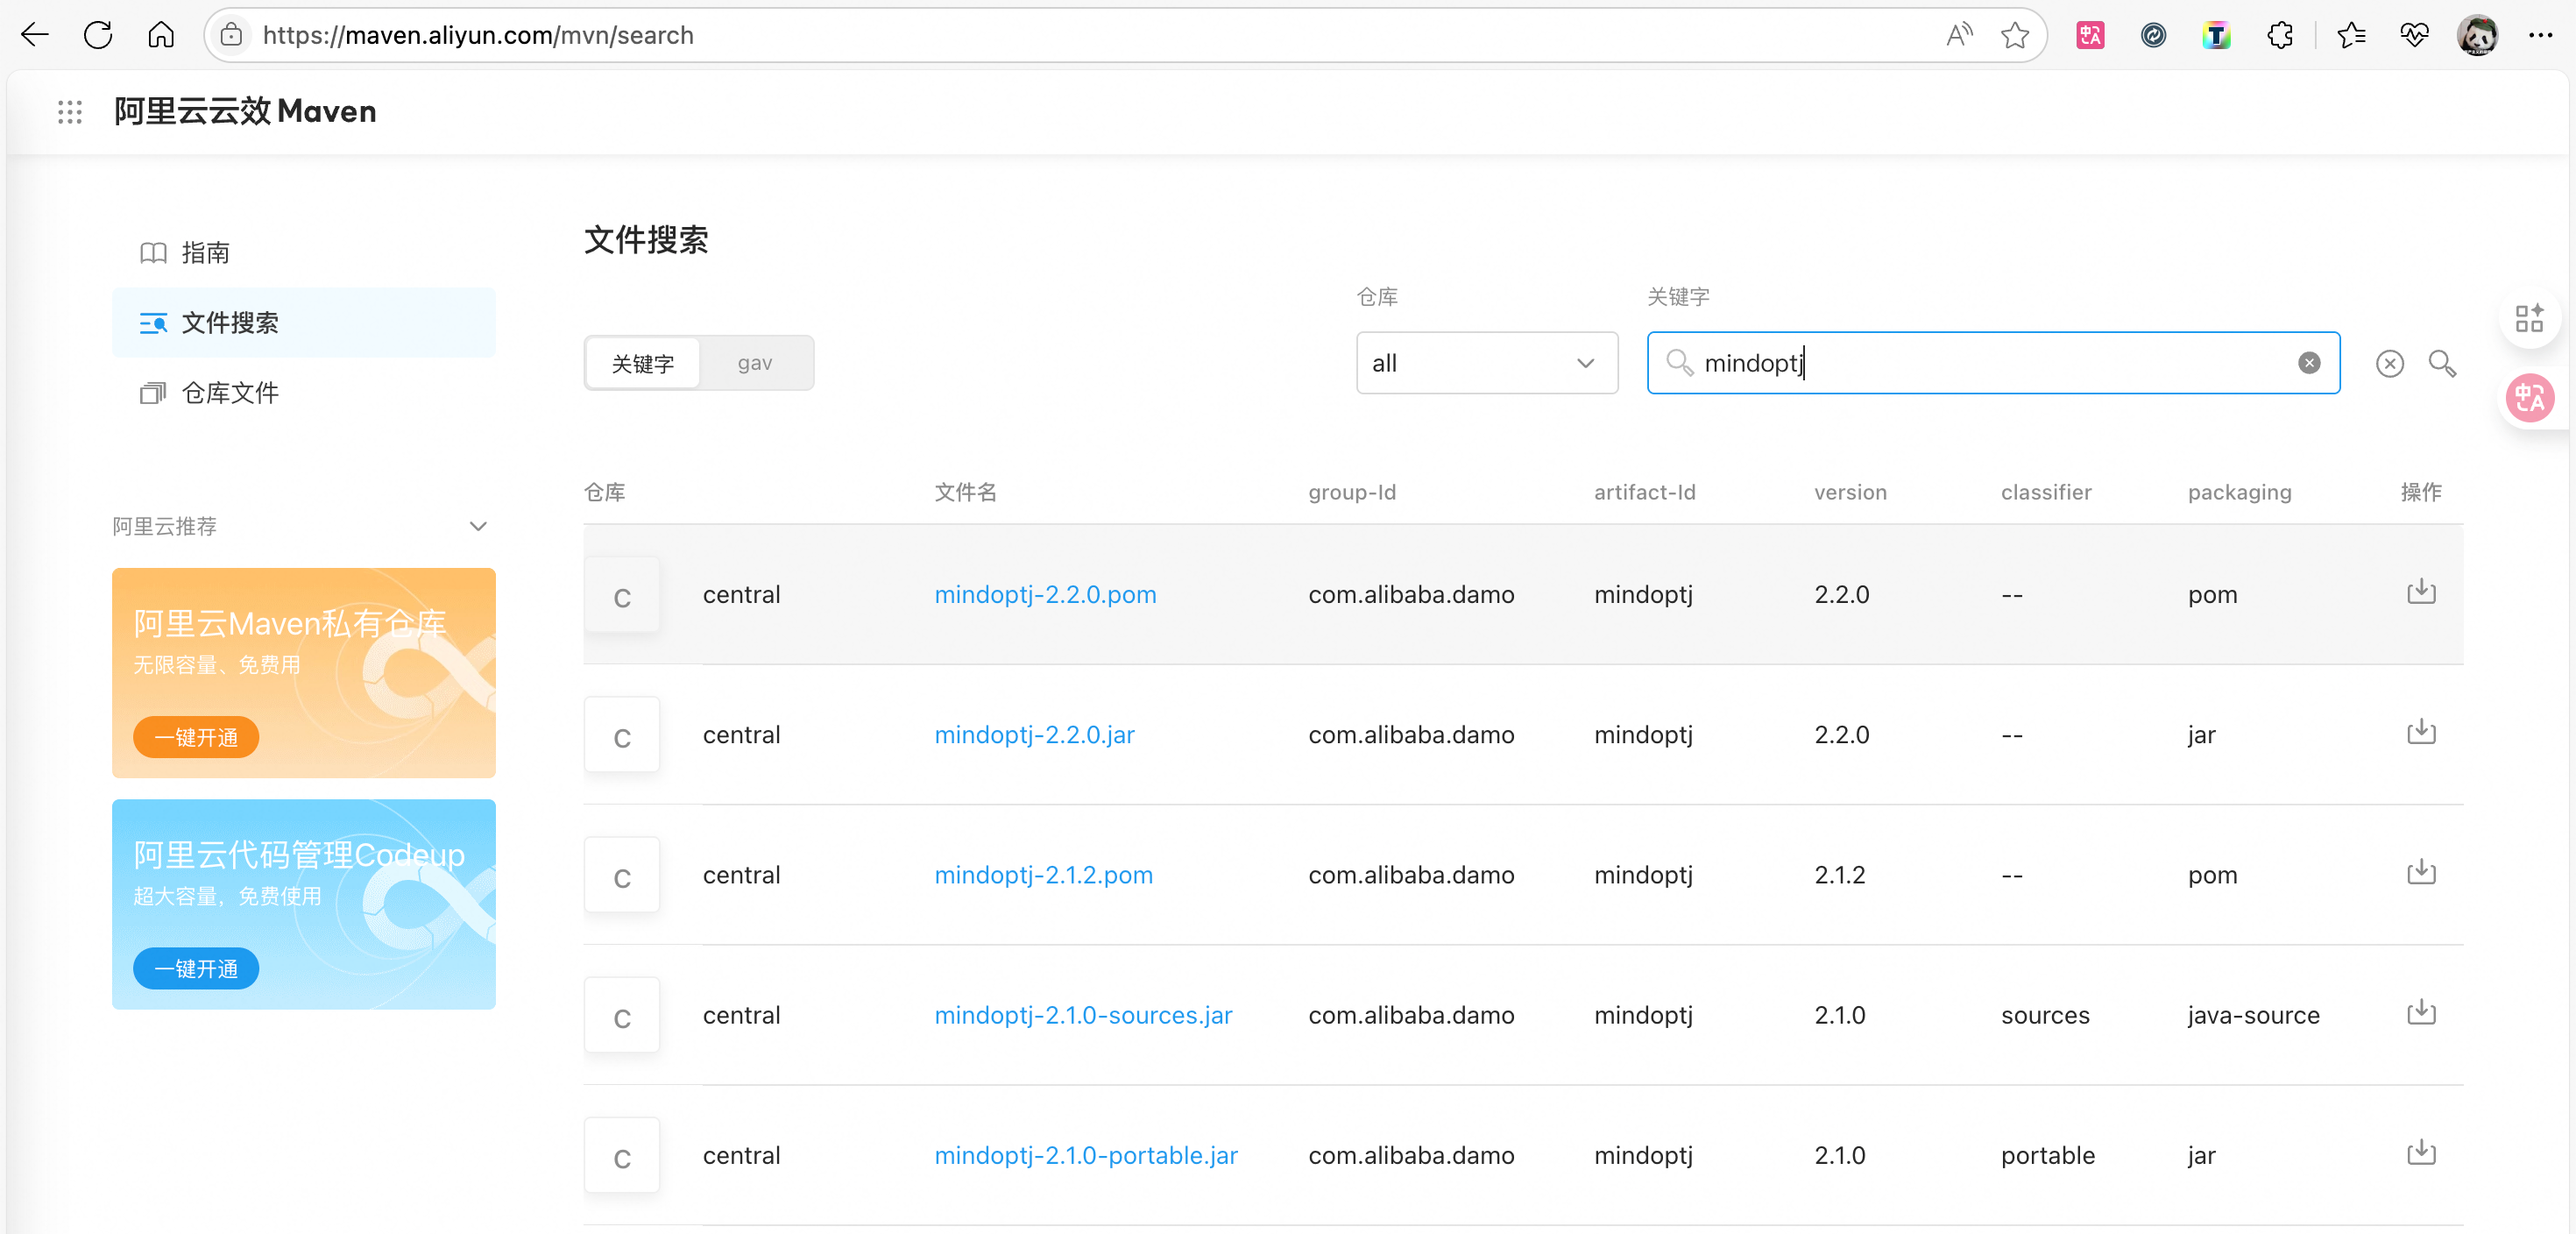Select the 文件搜索 sidebar item
Image resolution: width=2576 pixels, height=1234 pixels.
(303, 322)
